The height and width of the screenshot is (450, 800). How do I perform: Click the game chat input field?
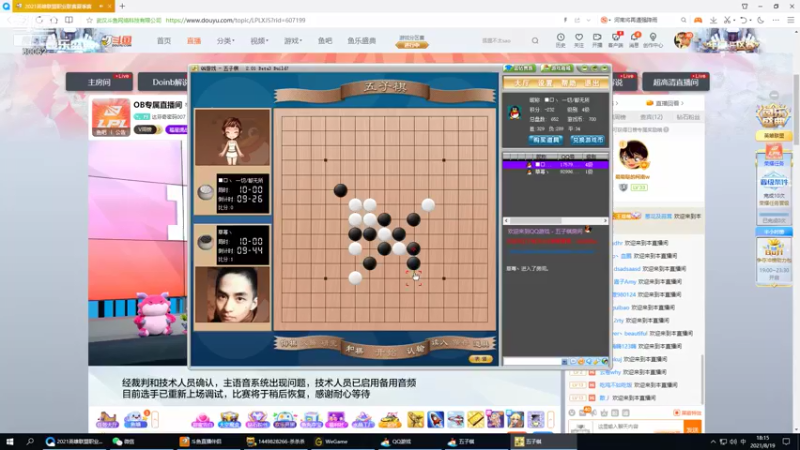click(x=531, y=361)
